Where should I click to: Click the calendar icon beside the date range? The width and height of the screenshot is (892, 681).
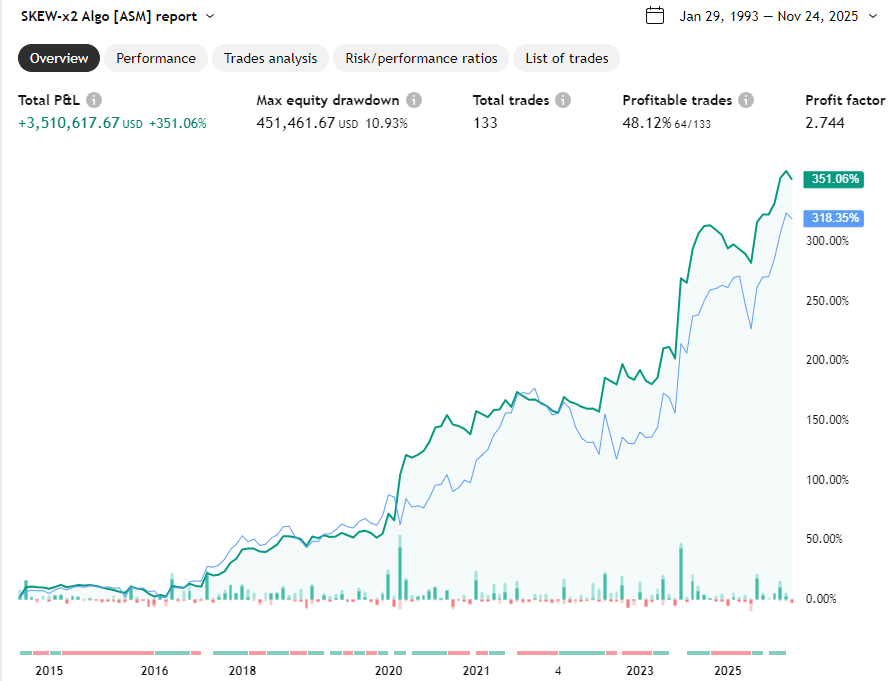(655, 16)
